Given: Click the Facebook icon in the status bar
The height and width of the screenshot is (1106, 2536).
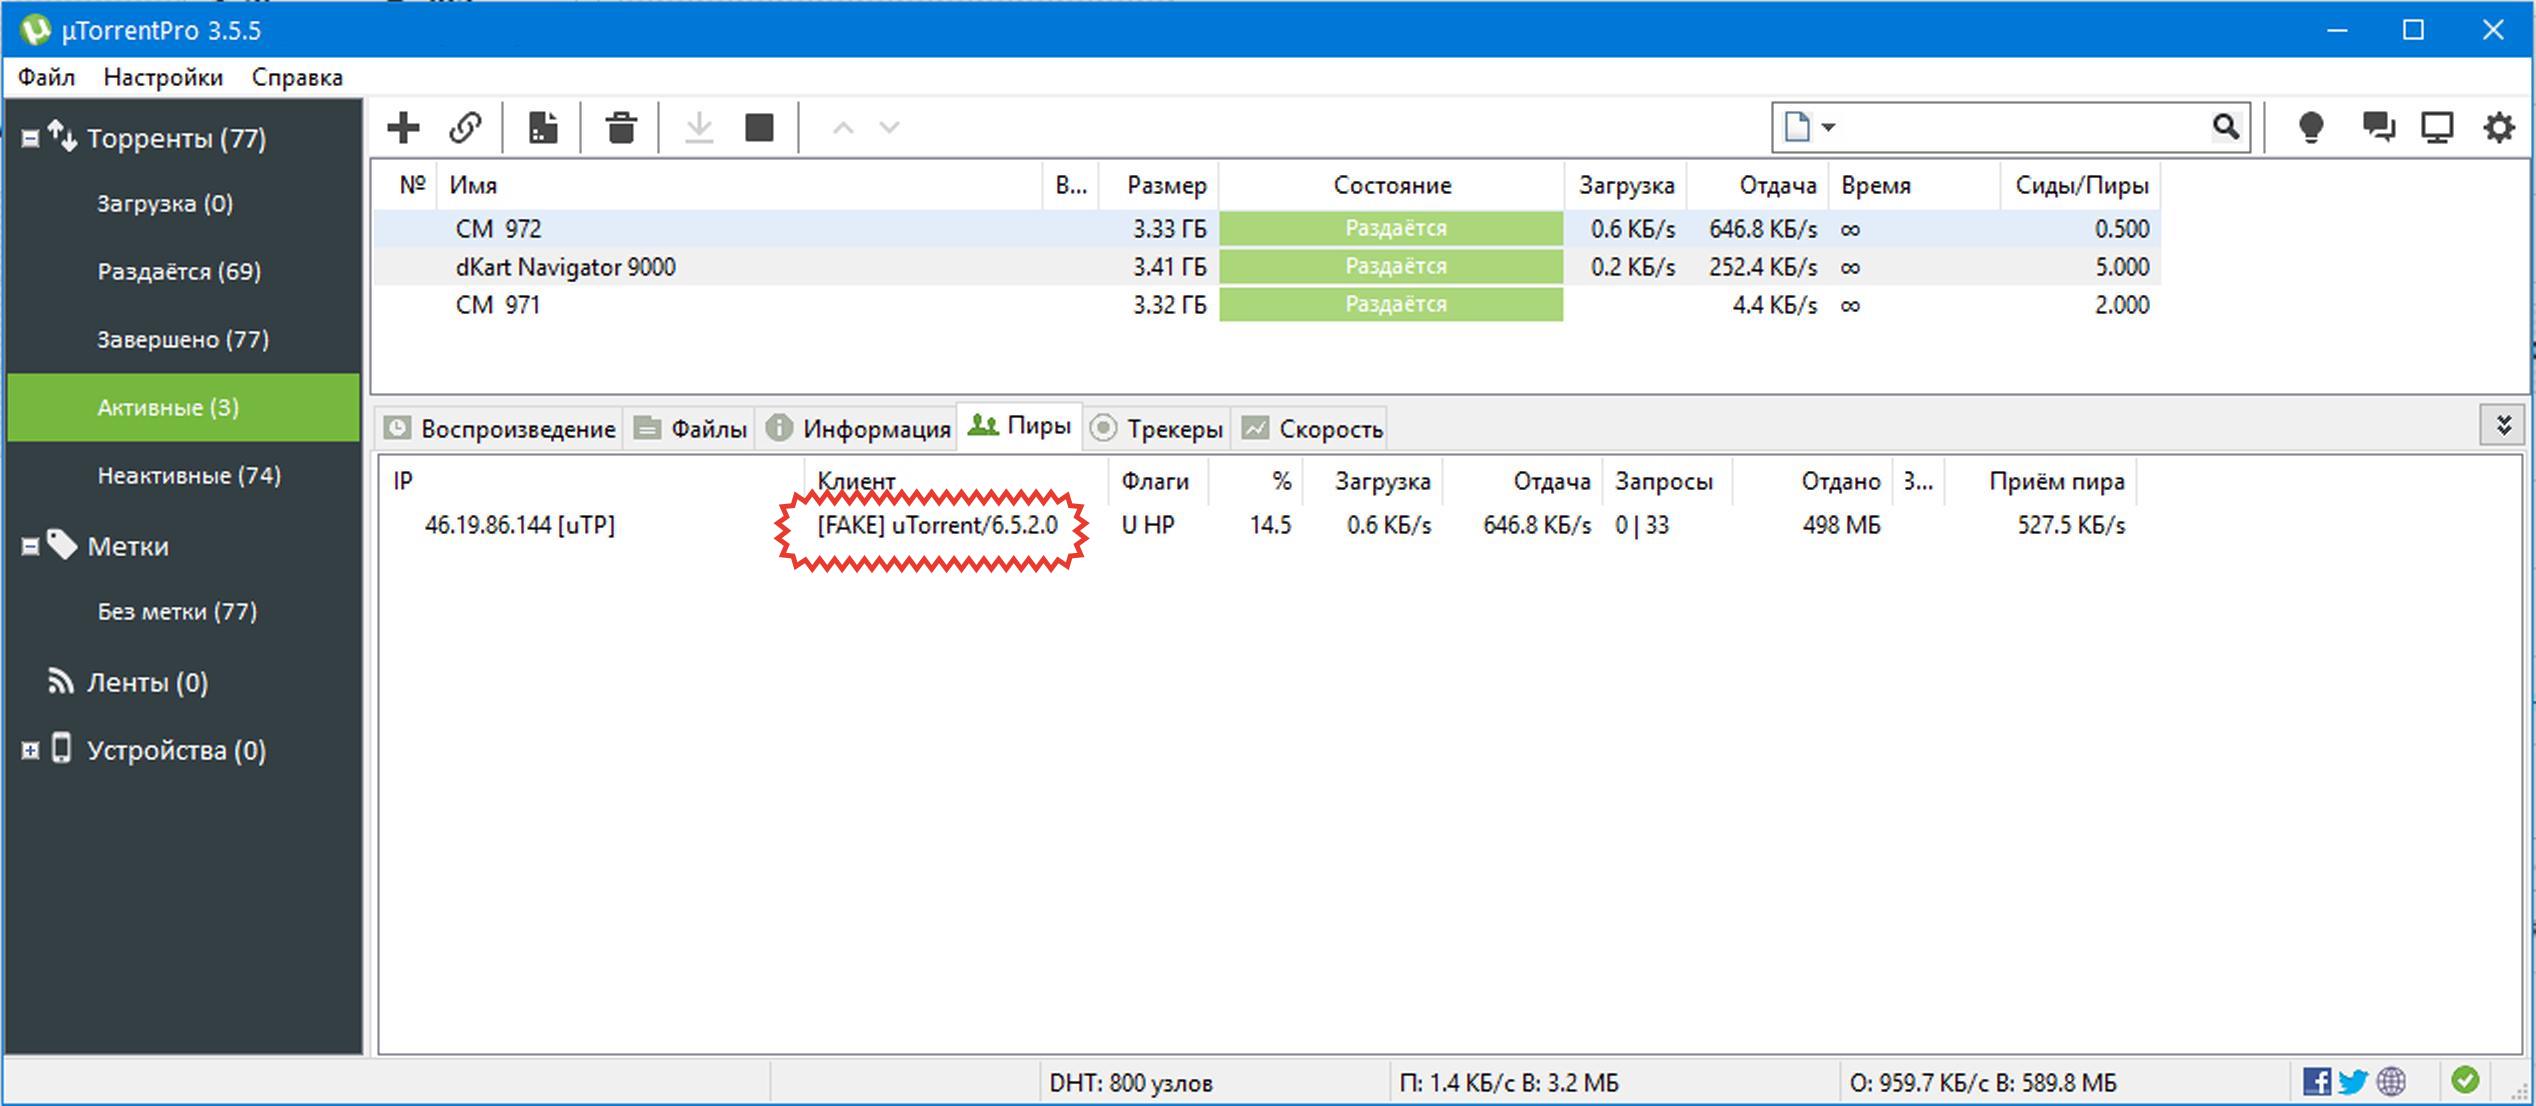Looking at the screenshot, I should (x=2316, y=1081).
